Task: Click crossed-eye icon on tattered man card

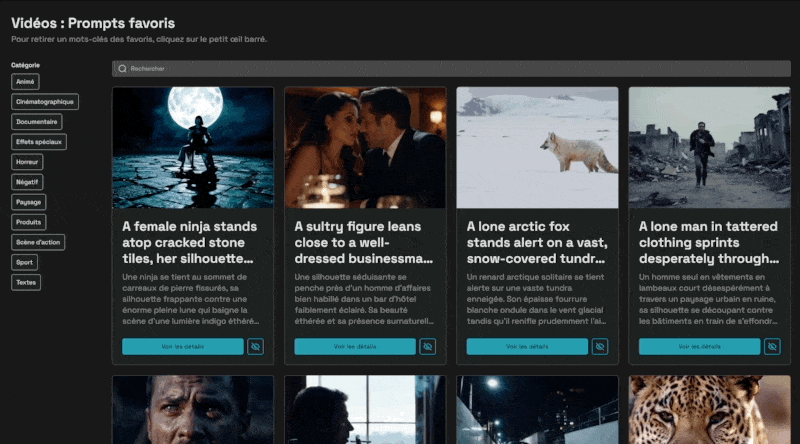Action: [x=772, y=346]
